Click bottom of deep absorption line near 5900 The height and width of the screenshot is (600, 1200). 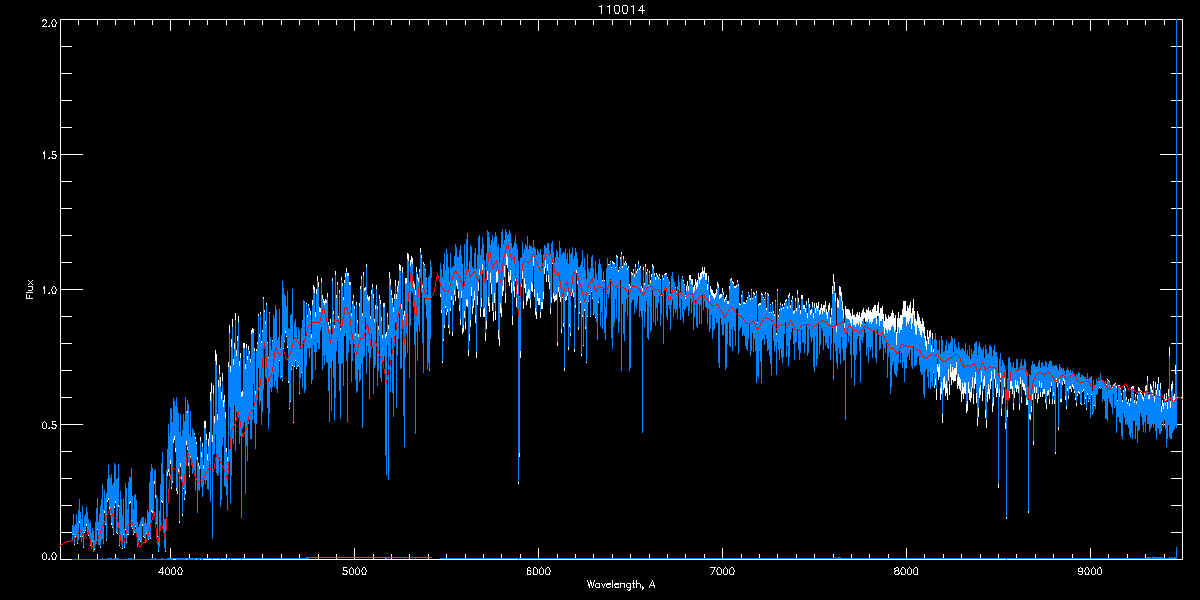[518, 482]
